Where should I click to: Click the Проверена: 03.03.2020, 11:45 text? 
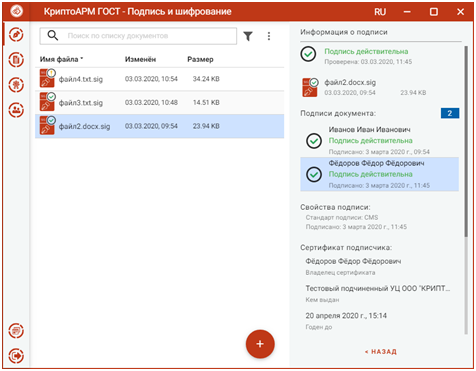(x=368, y=62)
